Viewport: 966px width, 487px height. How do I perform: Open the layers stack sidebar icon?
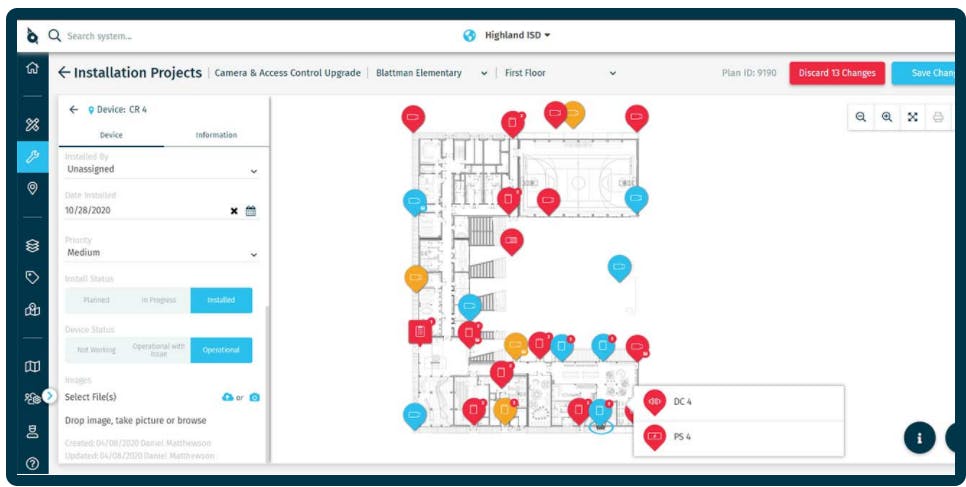click(x=32, y=245)
